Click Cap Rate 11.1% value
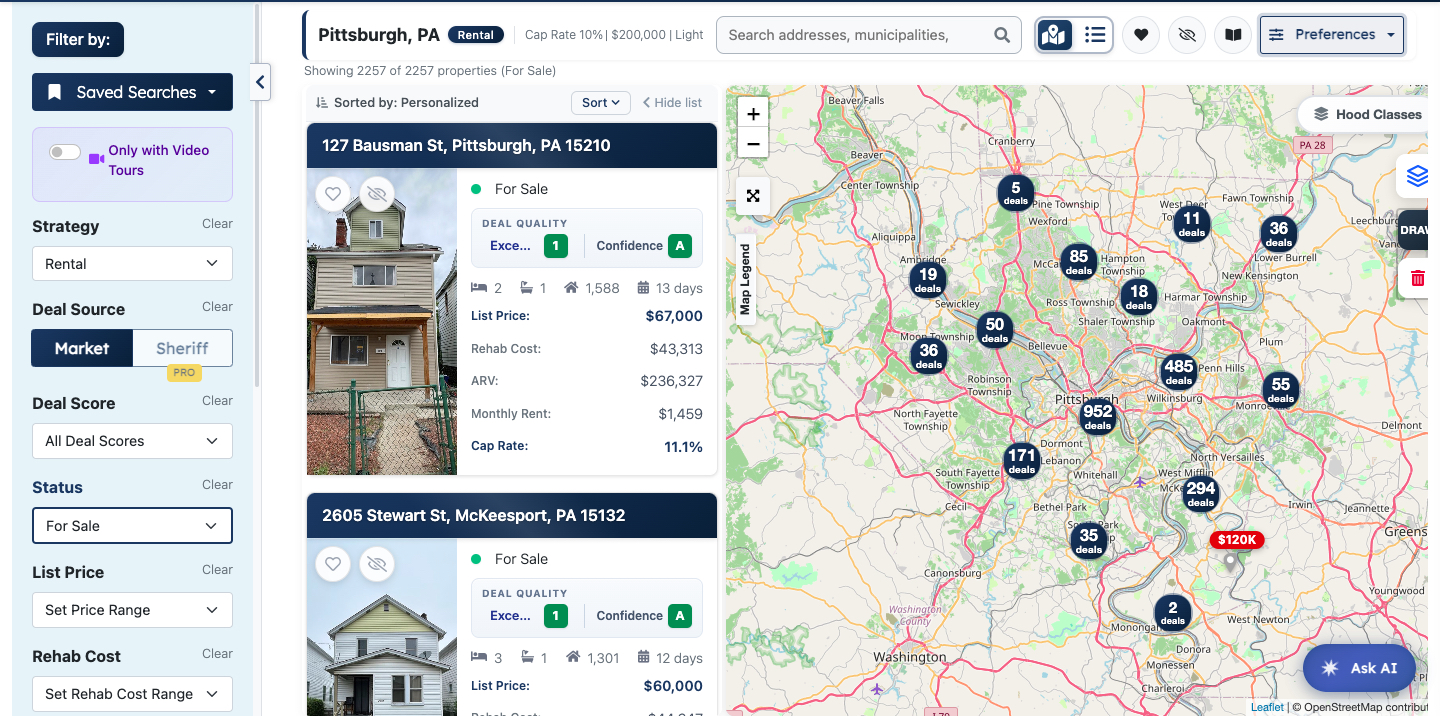The width and height of the screenshot is (1440, 716). pyautogui.click(x=683, y=447)
